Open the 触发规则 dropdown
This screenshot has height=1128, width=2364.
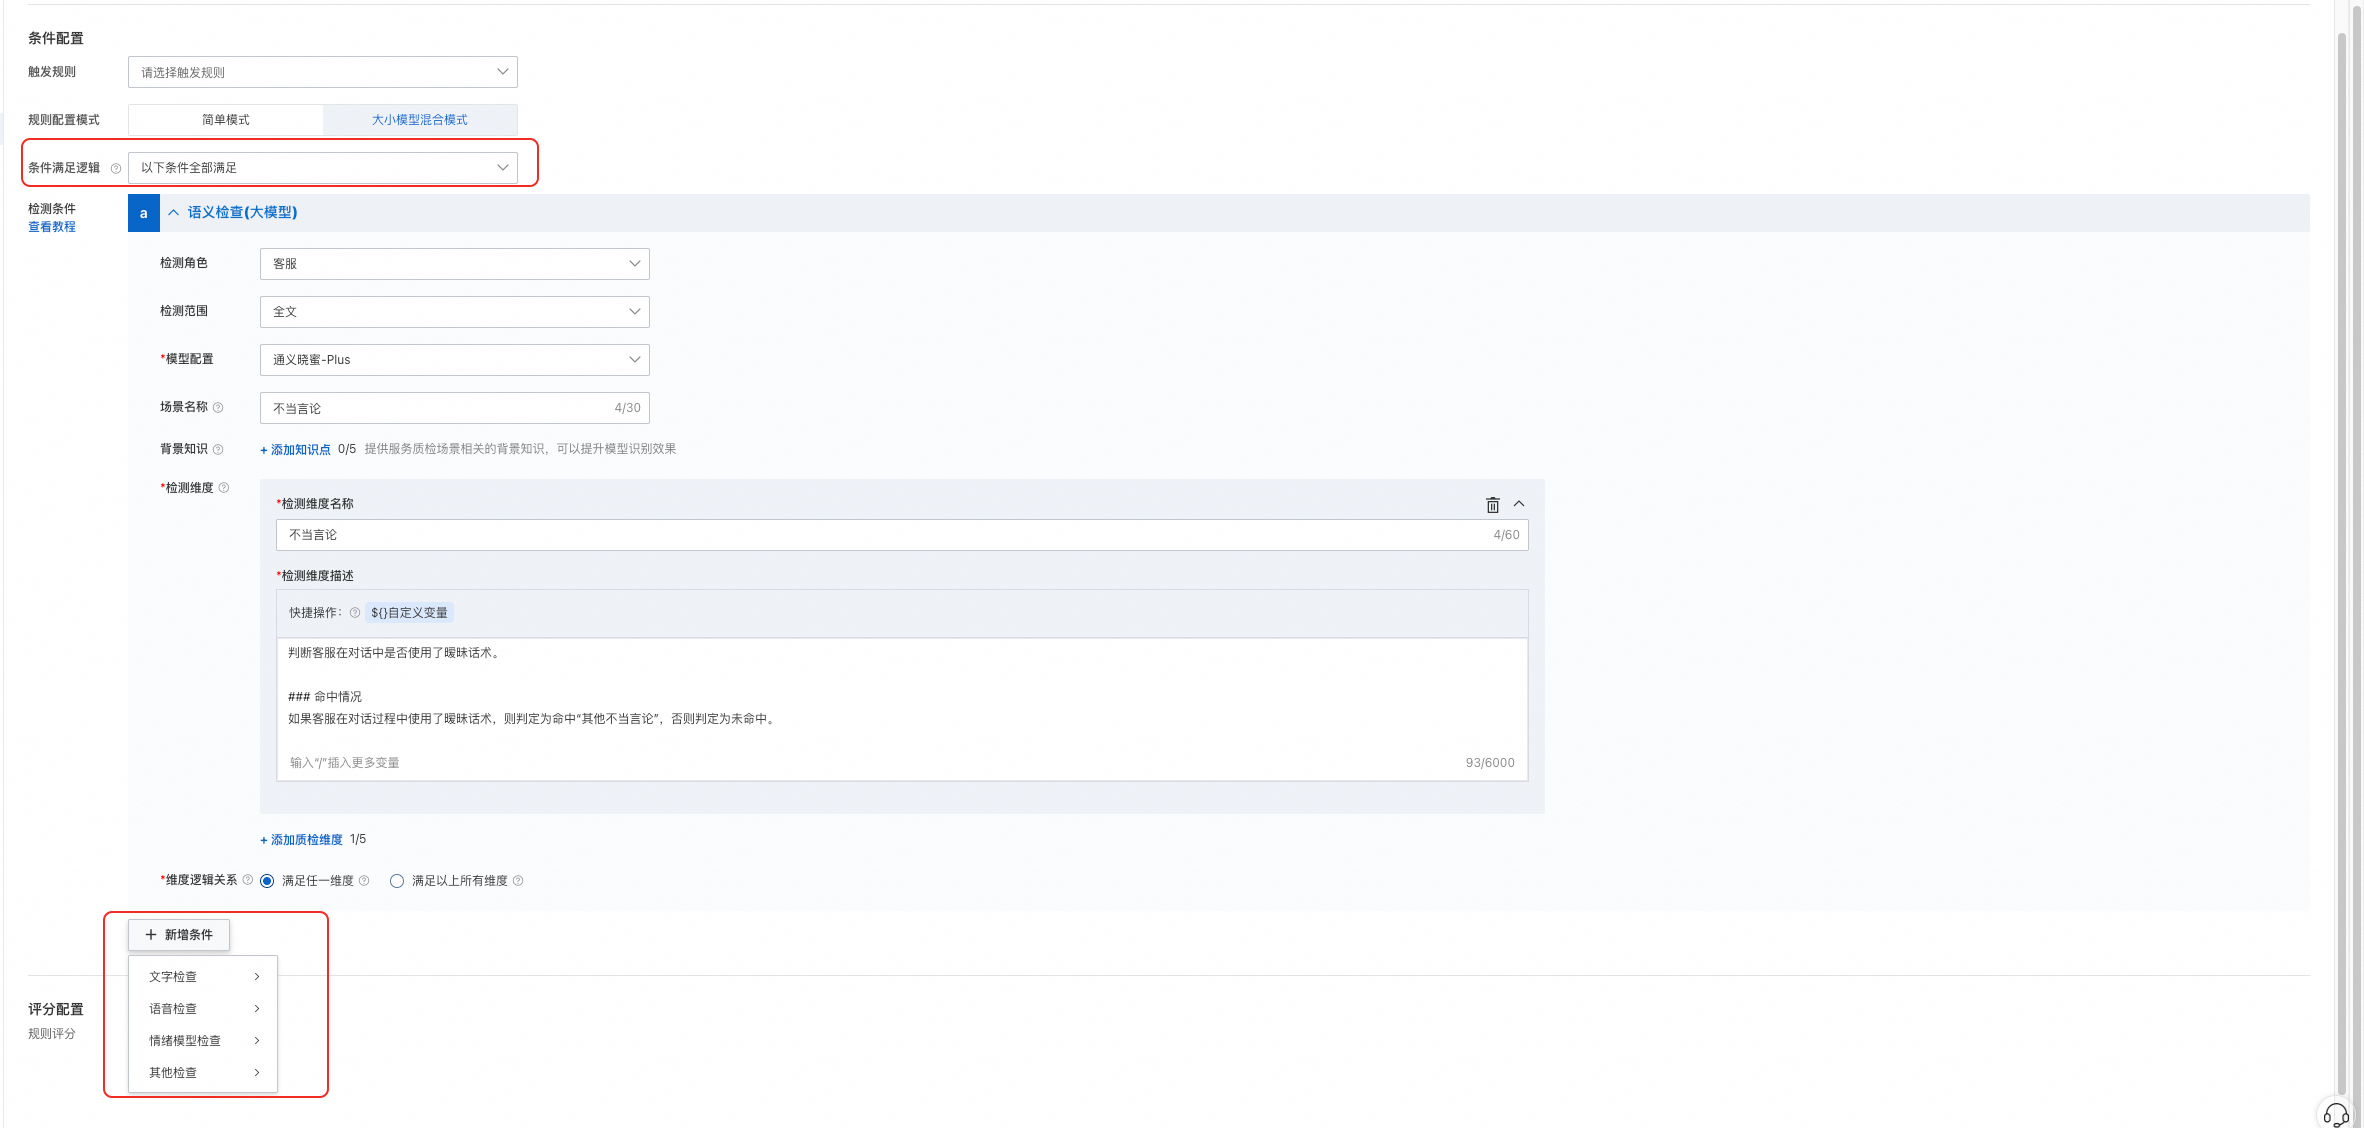pyautogui.click(x=322, y=72)
